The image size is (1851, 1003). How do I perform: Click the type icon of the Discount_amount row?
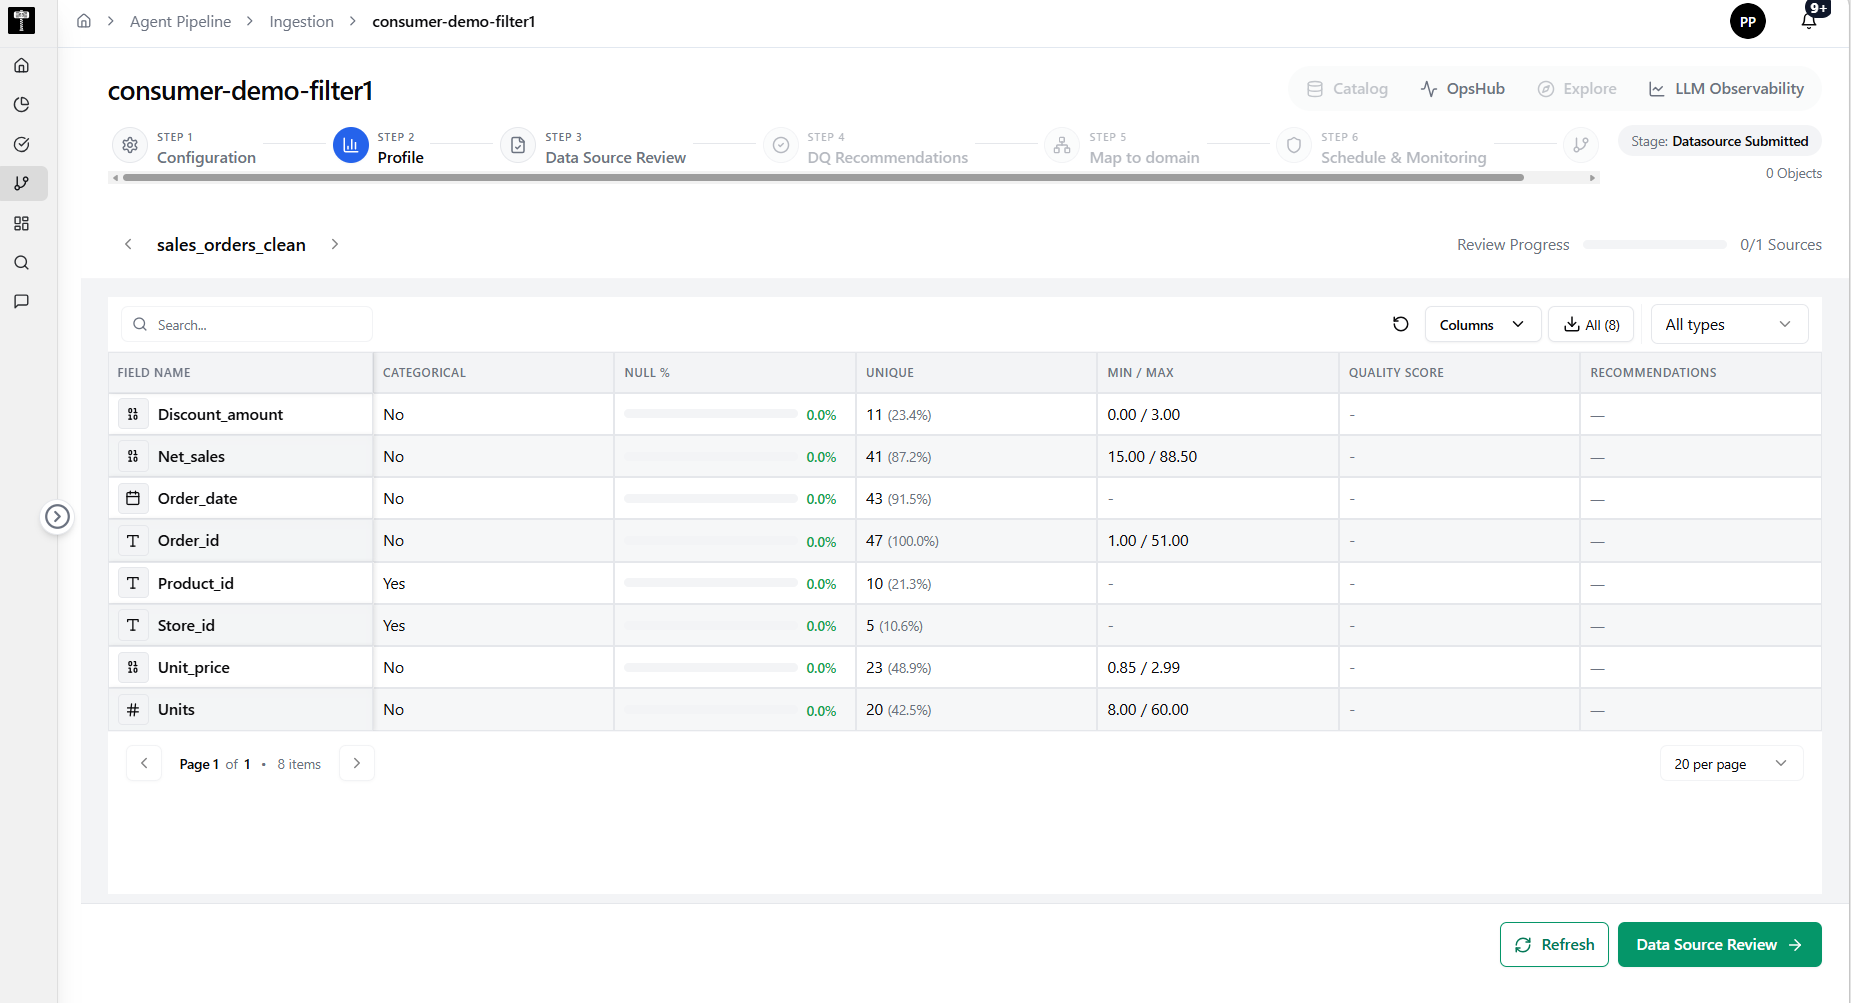coord(133,414)
